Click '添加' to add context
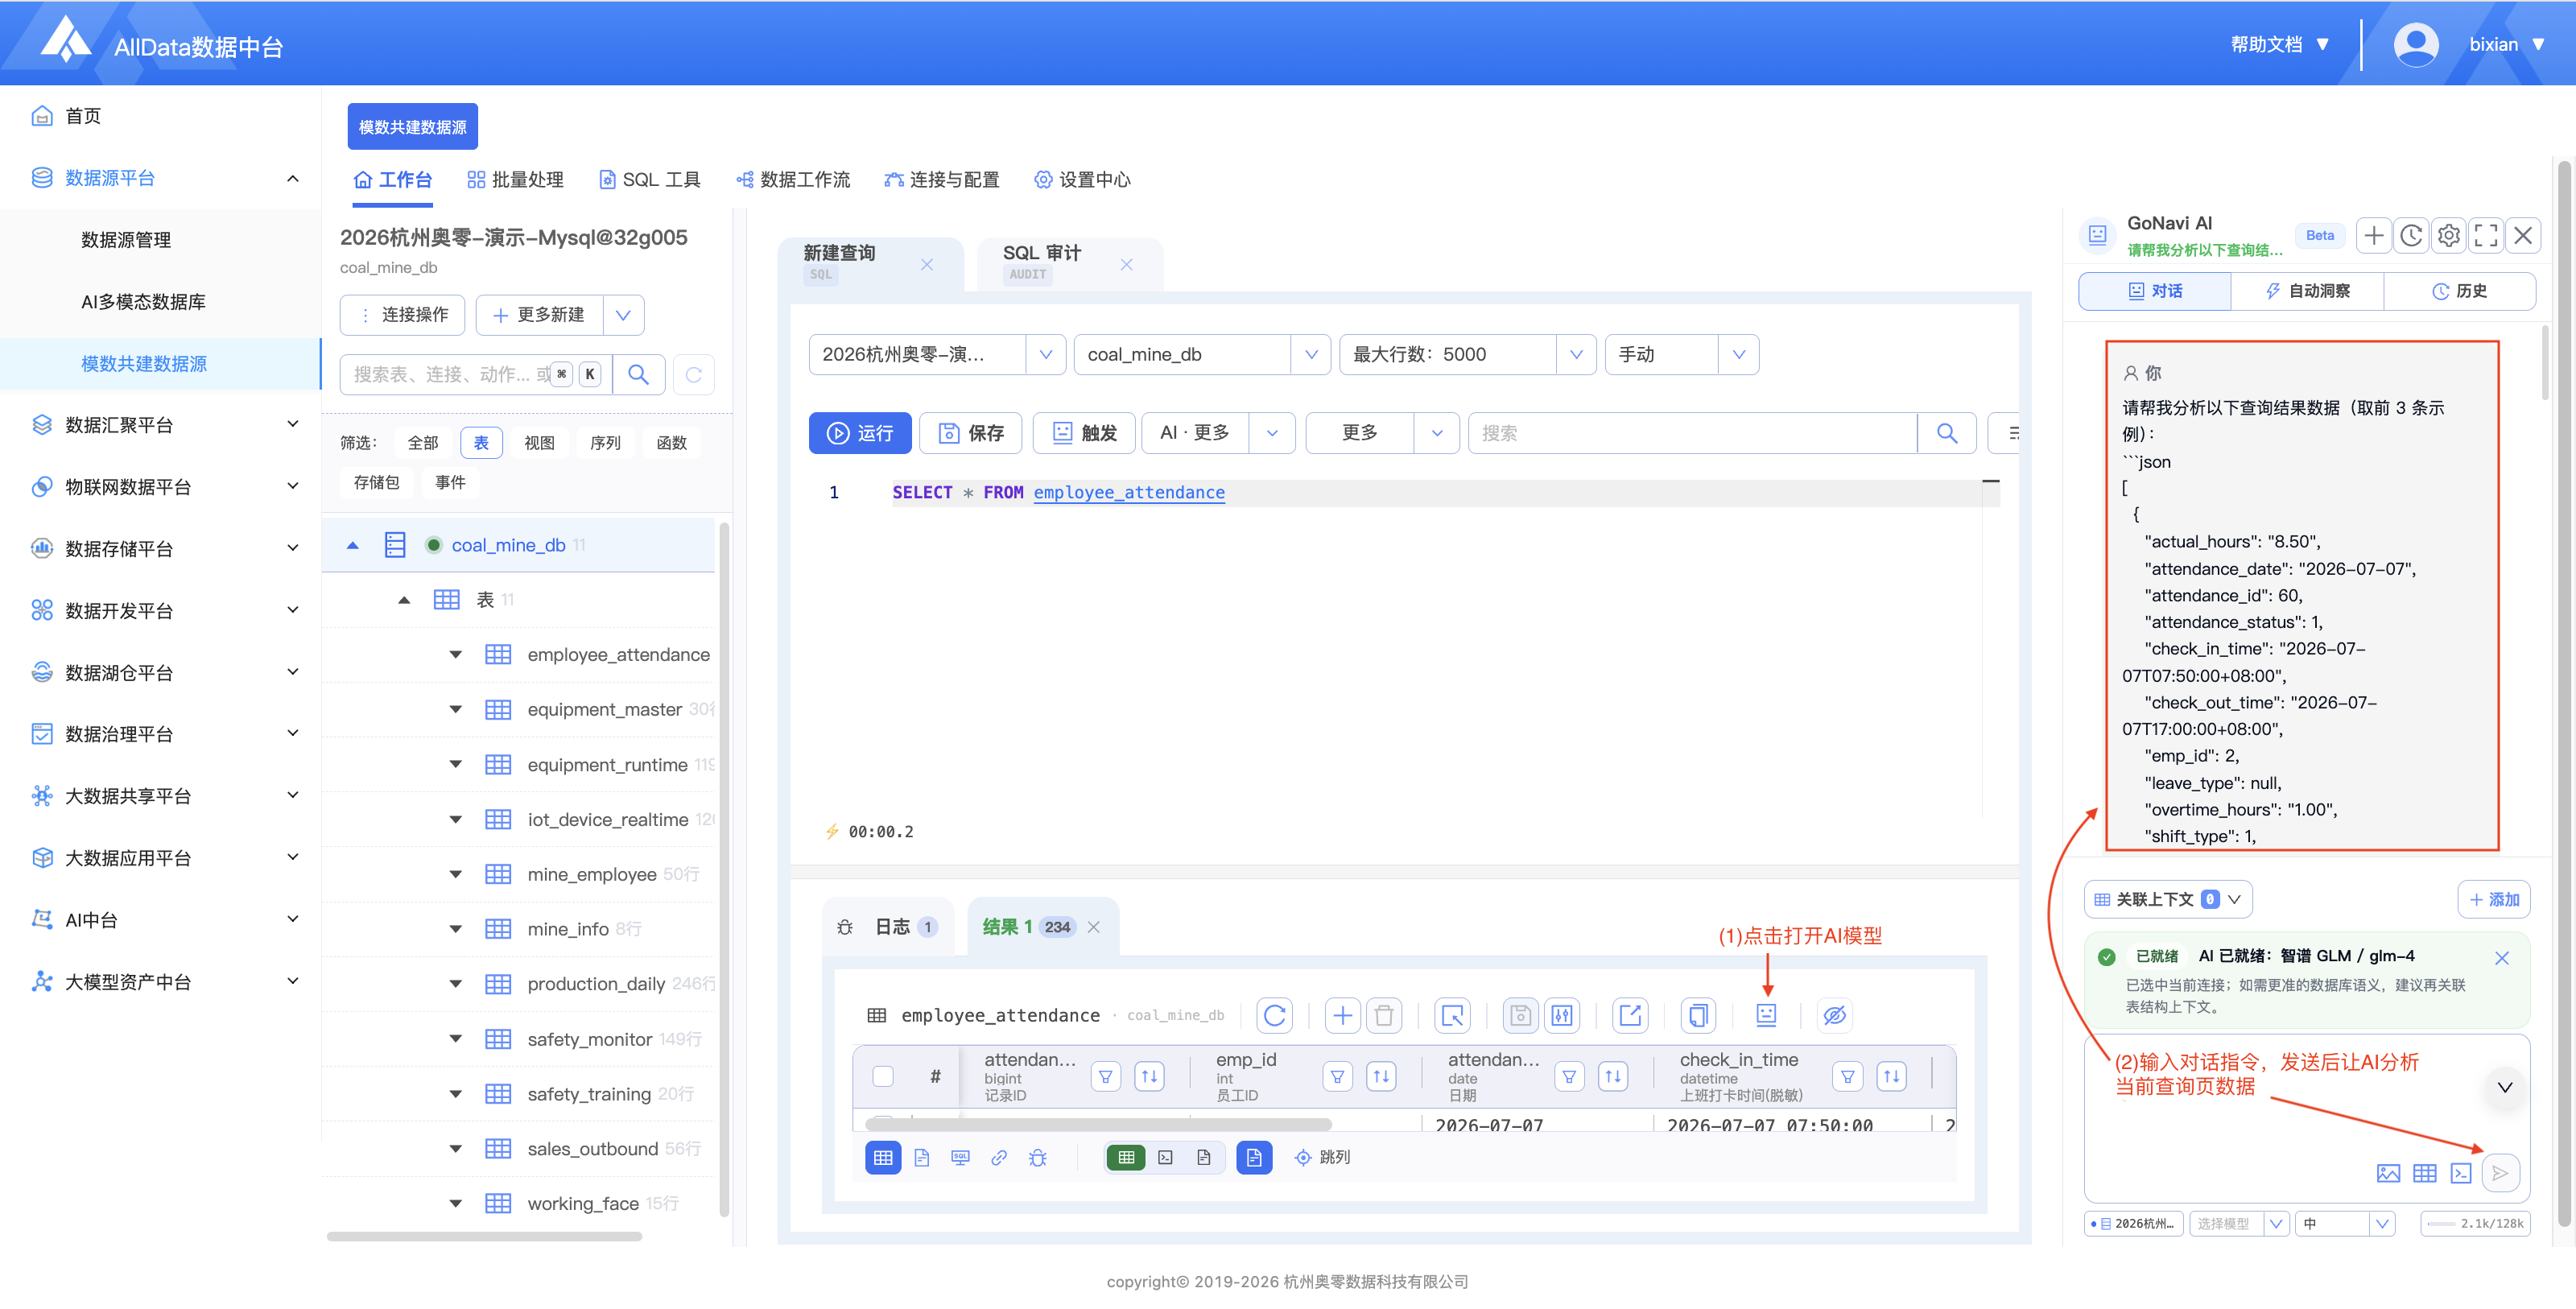The width and height of the screenshot is (2576, 1309). (x=2494, y=900)
